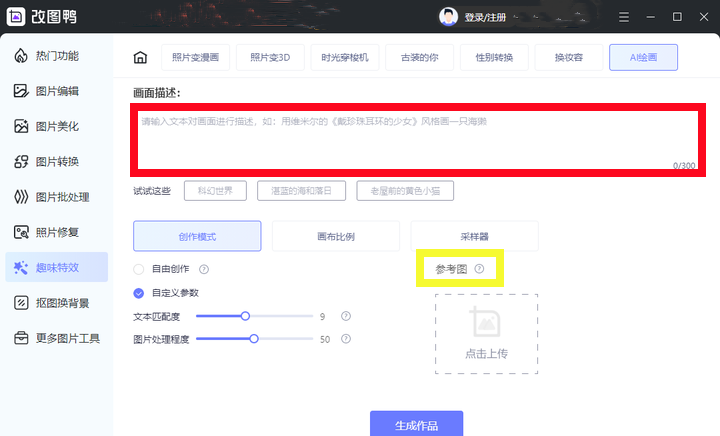Click the user avatar icon
Viewport: 720px width, 436px height.
tap(448, 17)
